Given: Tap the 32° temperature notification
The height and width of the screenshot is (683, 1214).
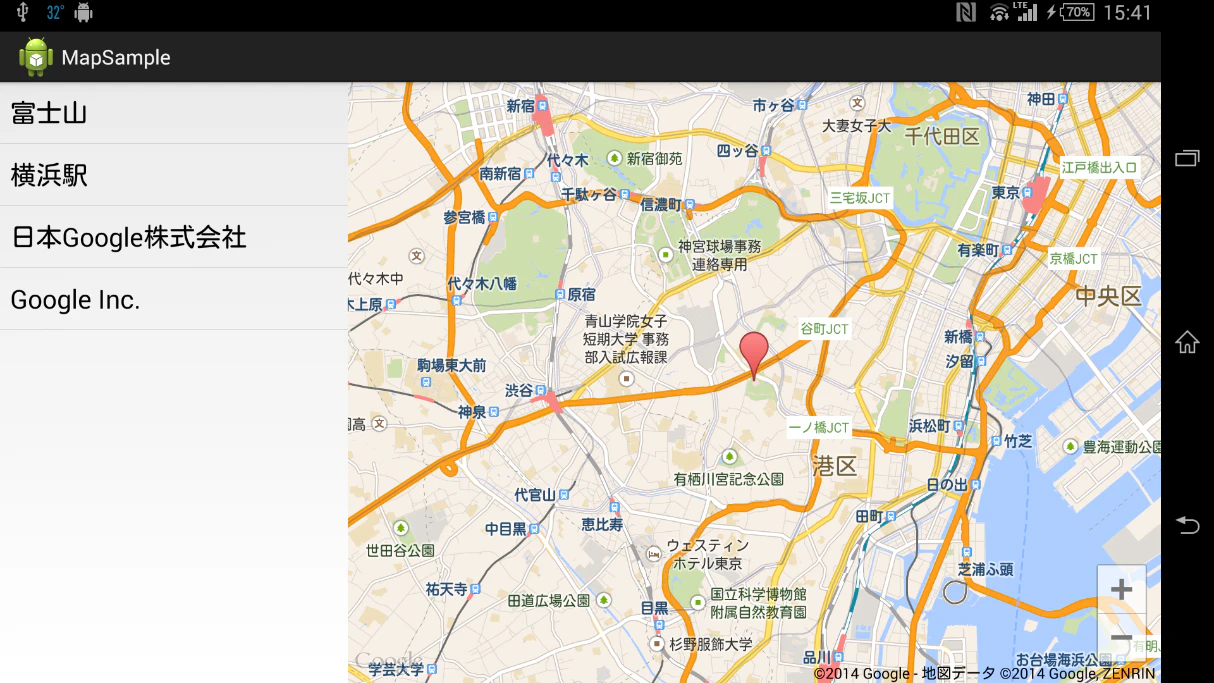Looking at the screenshot, I should click(55, 13).
